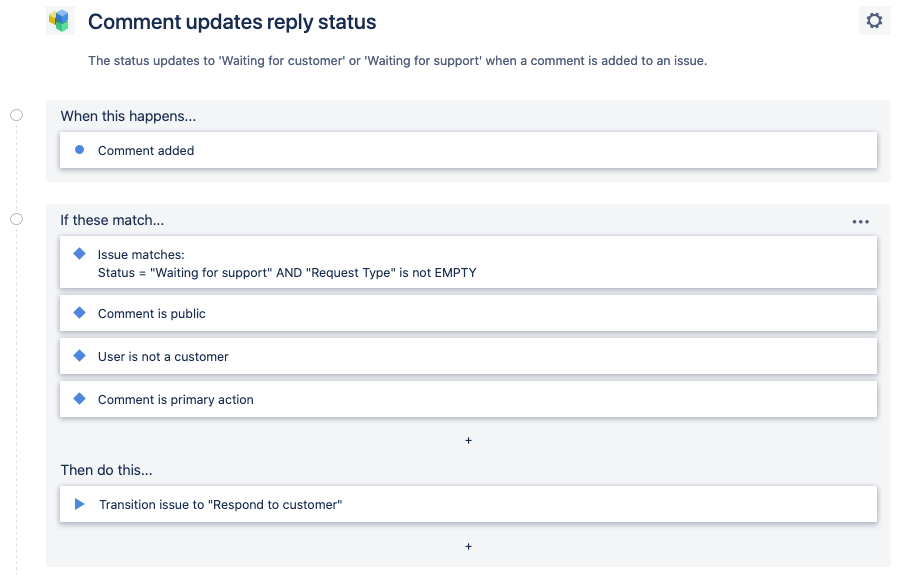Image resolution: width=917 pixels, height=575 pixels.
Task: Add a new condition with plus
Action: 468,440
